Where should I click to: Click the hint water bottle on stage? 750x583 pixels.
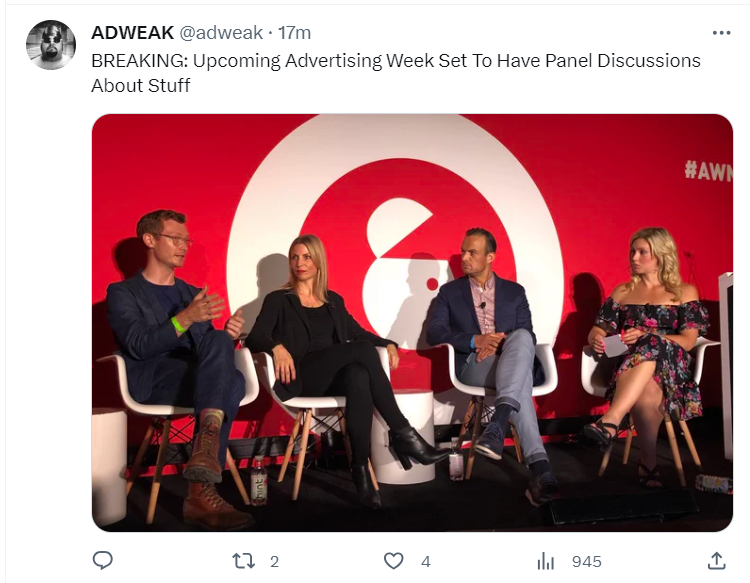(259, 481)
